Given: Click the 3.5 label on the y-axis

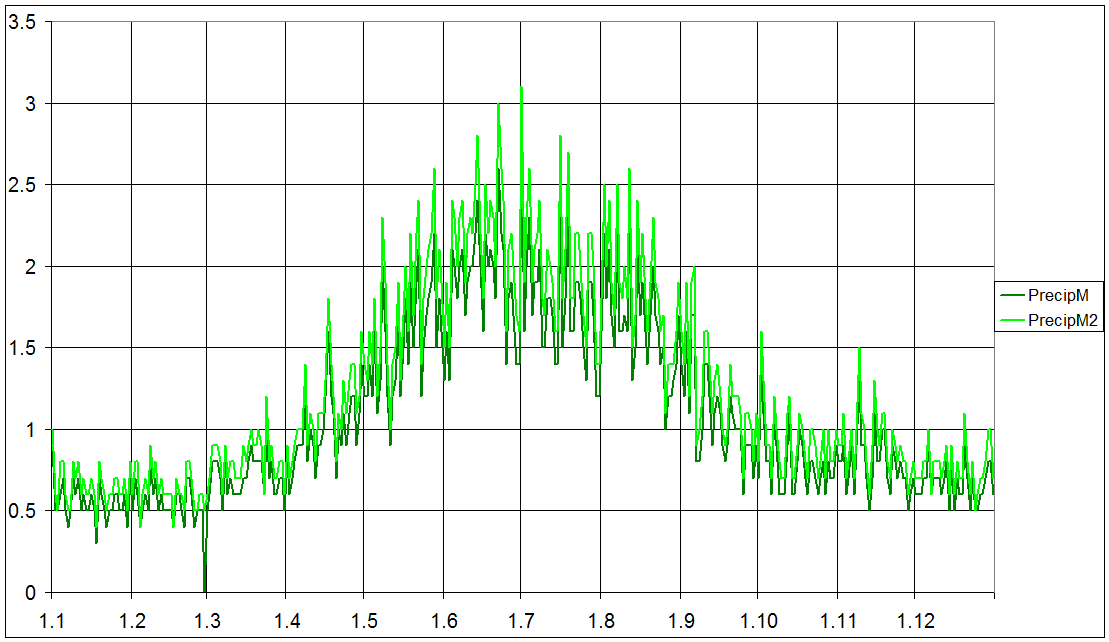Looking at the screenshot, I should 22,22.
